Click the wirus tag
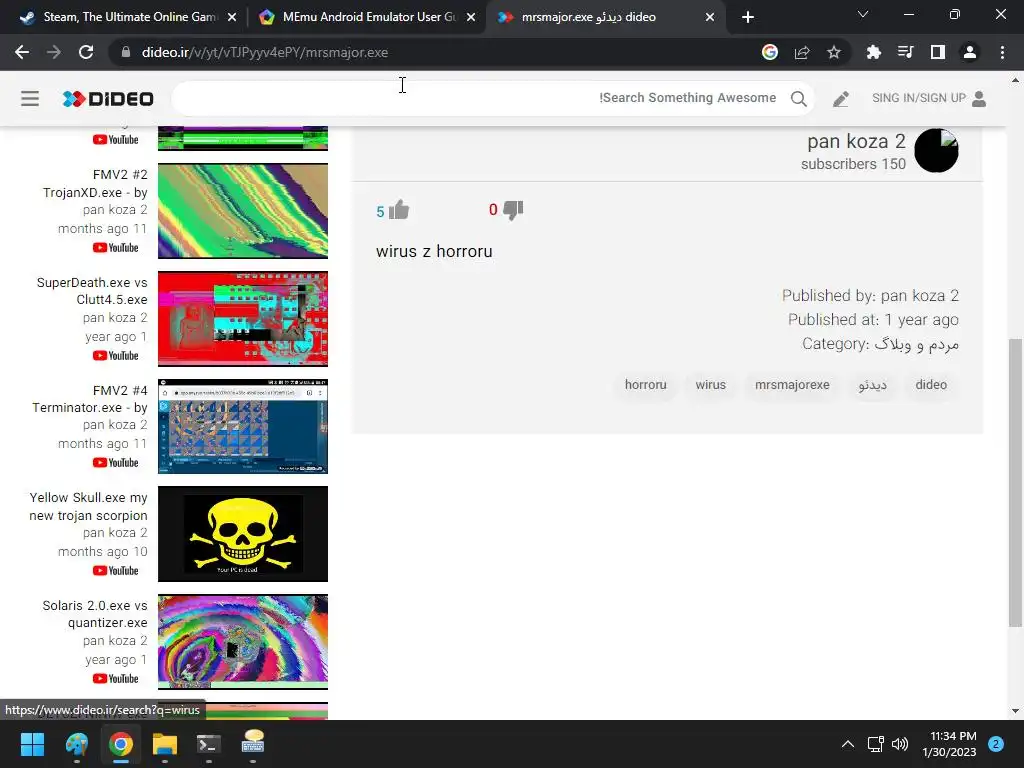Image resolution: width=1024 pixels, height=768 pixels. (711, 385)
